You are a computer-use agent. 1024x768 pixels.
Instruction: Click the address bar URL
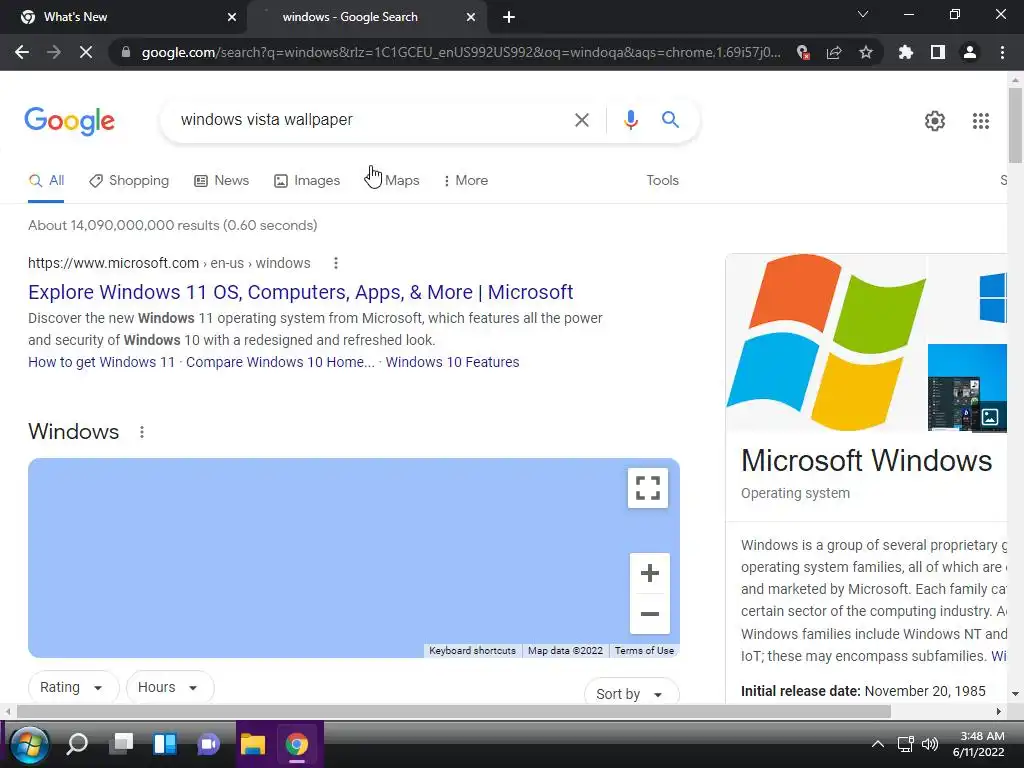460,52
